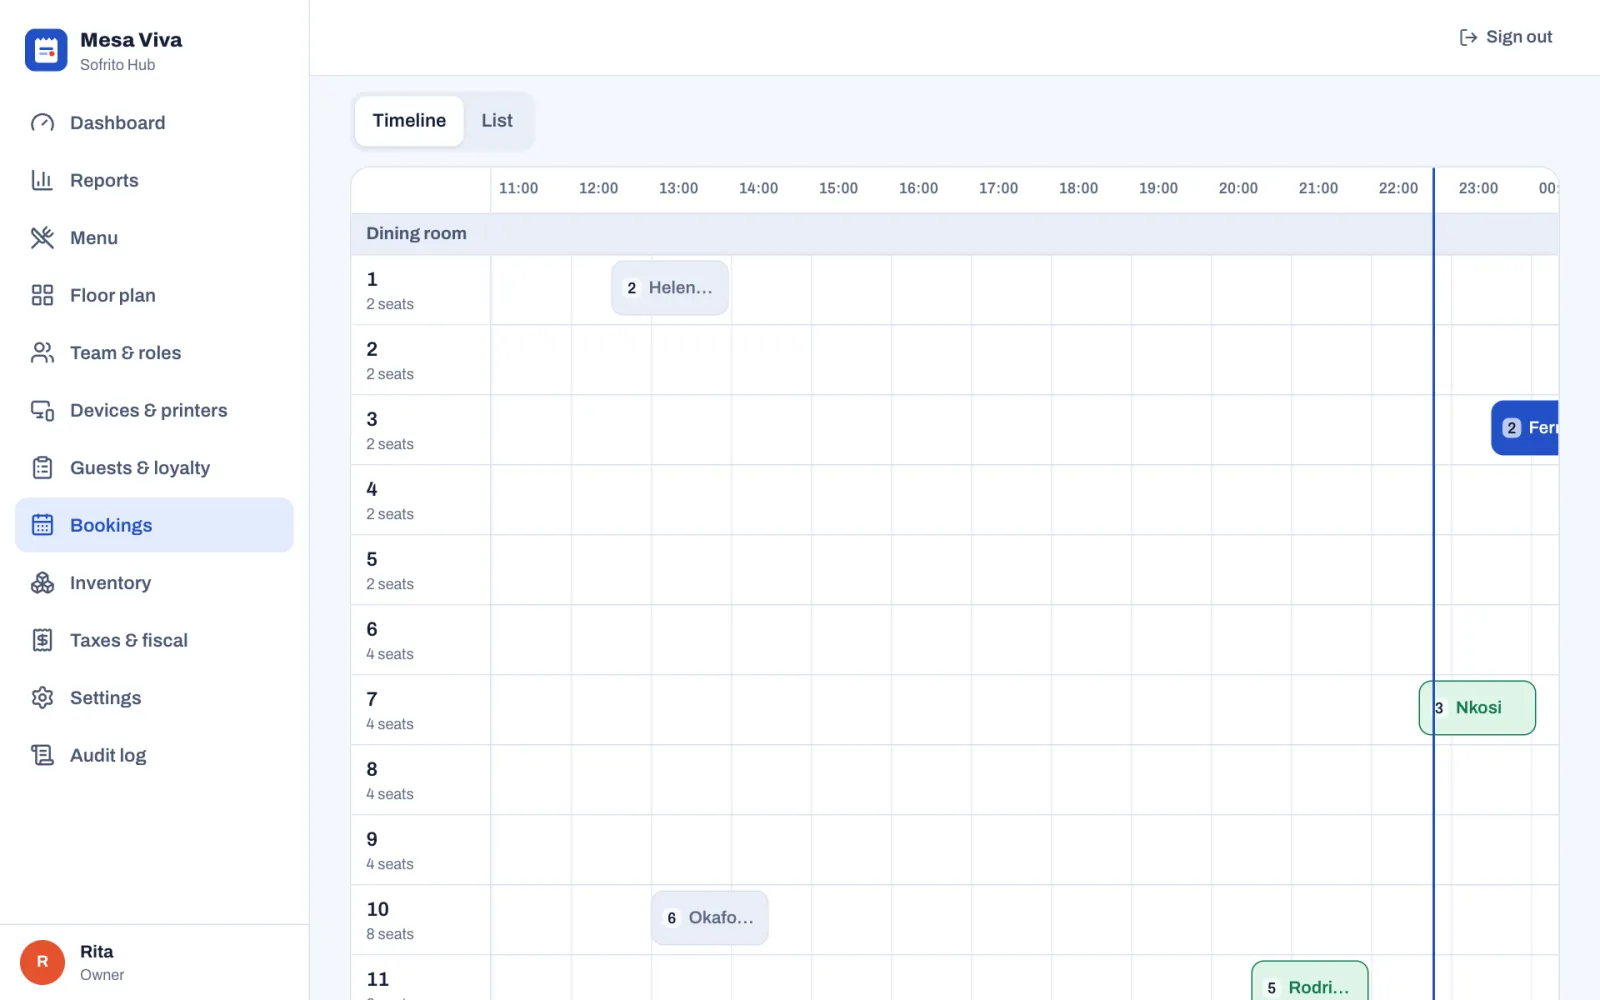Open the Dashboard menu label

pyautogui.click(x=118, y=123)
